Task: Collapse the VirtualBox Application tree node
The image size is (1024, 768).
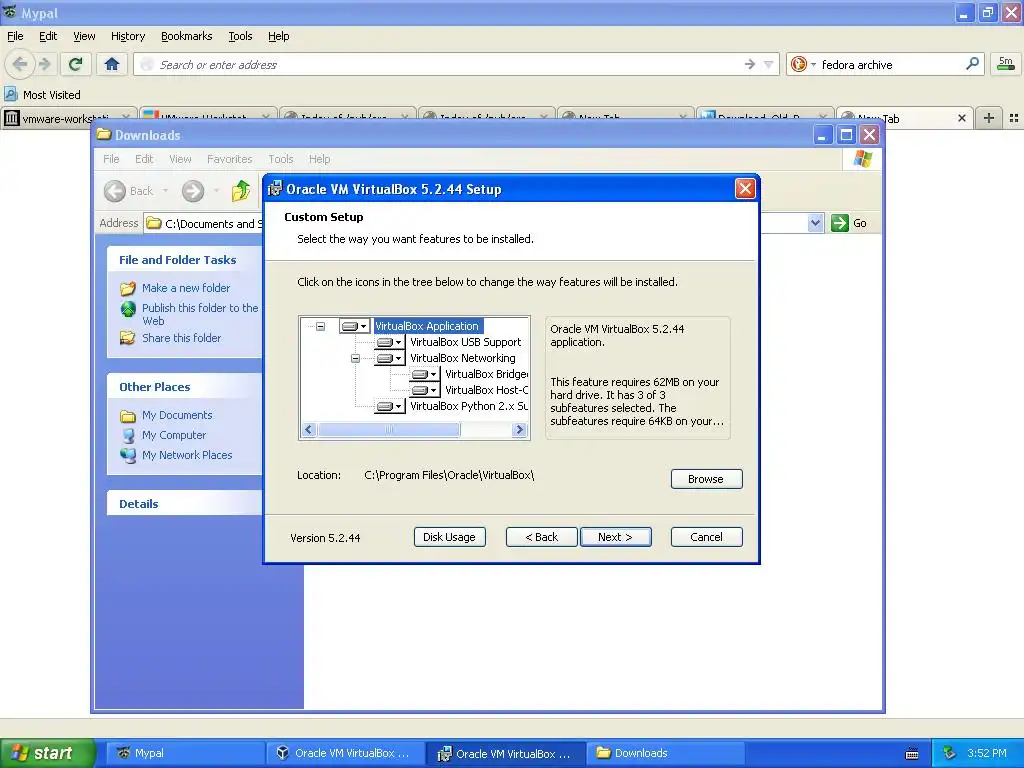Action: click(x=321, y=326)
